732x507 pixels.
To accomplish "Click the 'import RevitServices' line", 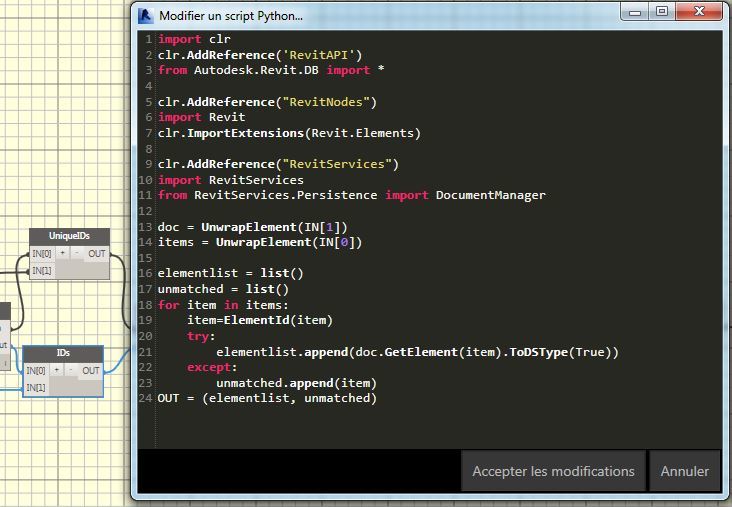I will click(x=231, y=180).
